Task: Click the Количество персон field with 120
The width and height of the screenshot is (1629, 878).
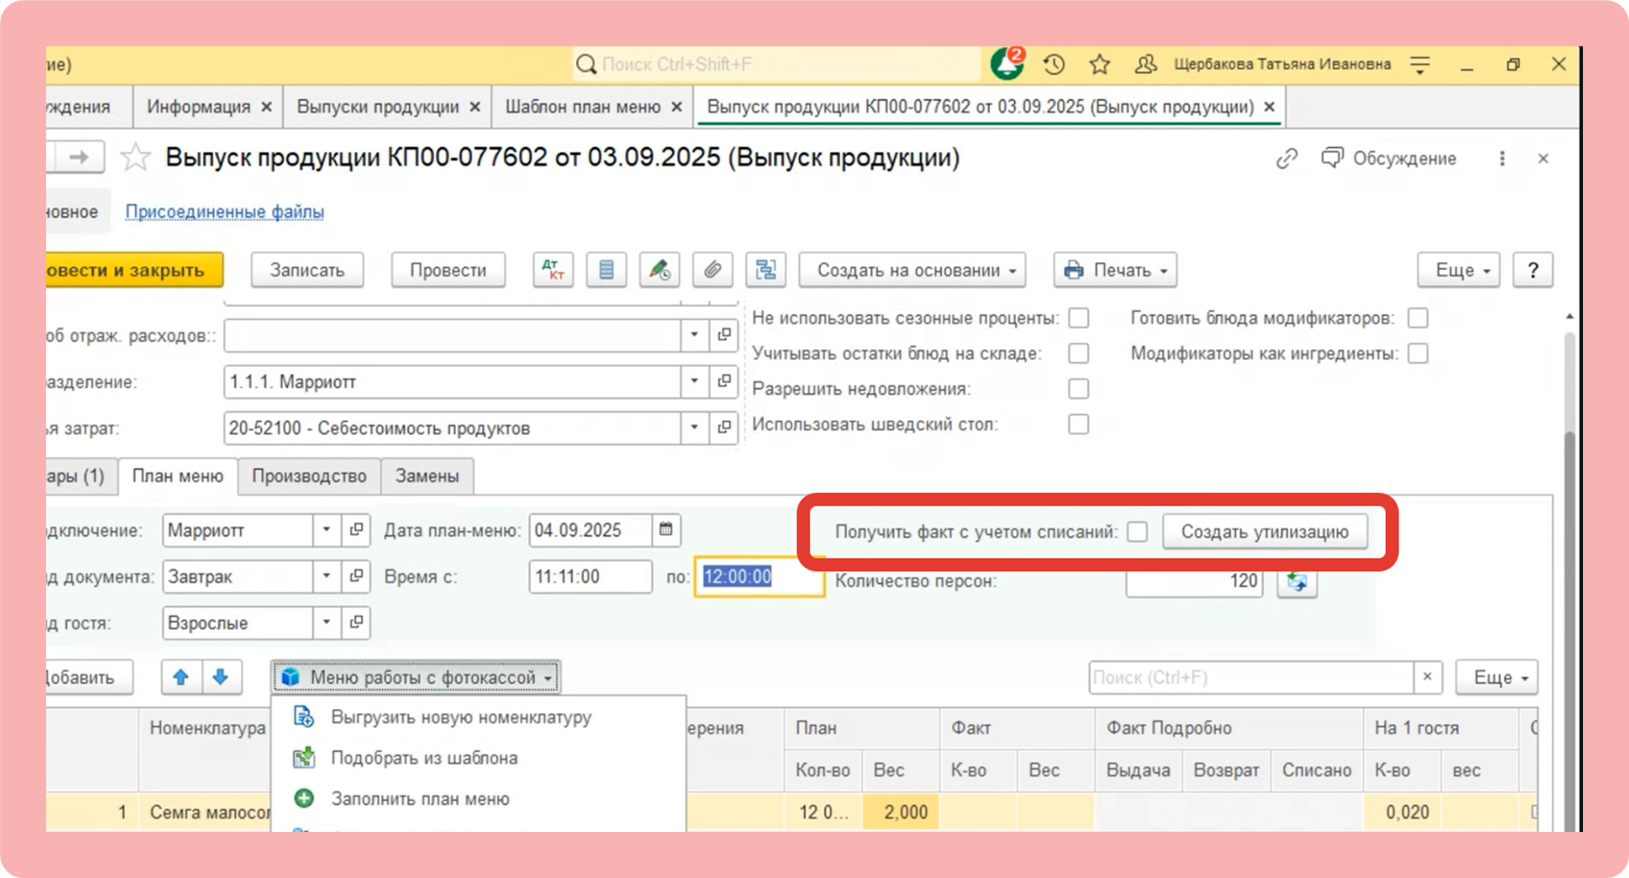Action: [1194, 581]
